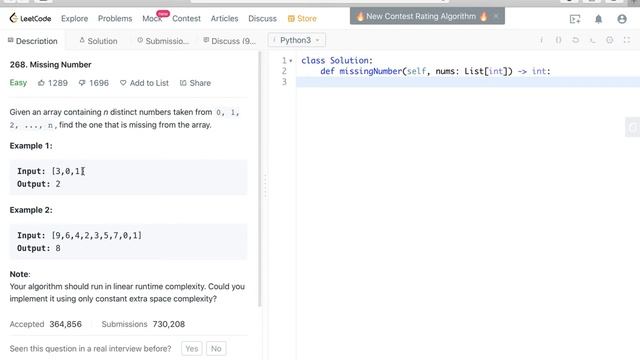Answer No to seen in interview
Image resolution: width=640 pixels, height=360 pixels.
[216, 349]
